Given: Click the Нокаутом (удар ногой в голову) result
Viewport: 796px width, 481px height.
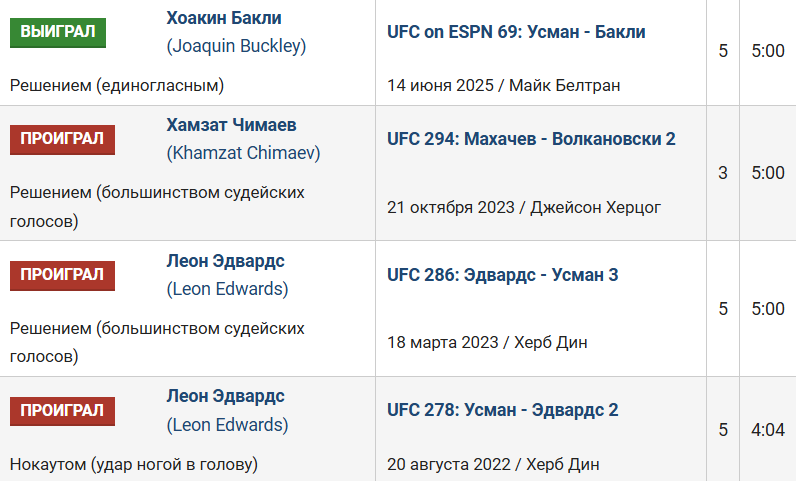Looking at the screenshot, I should [x=134, y=464].
